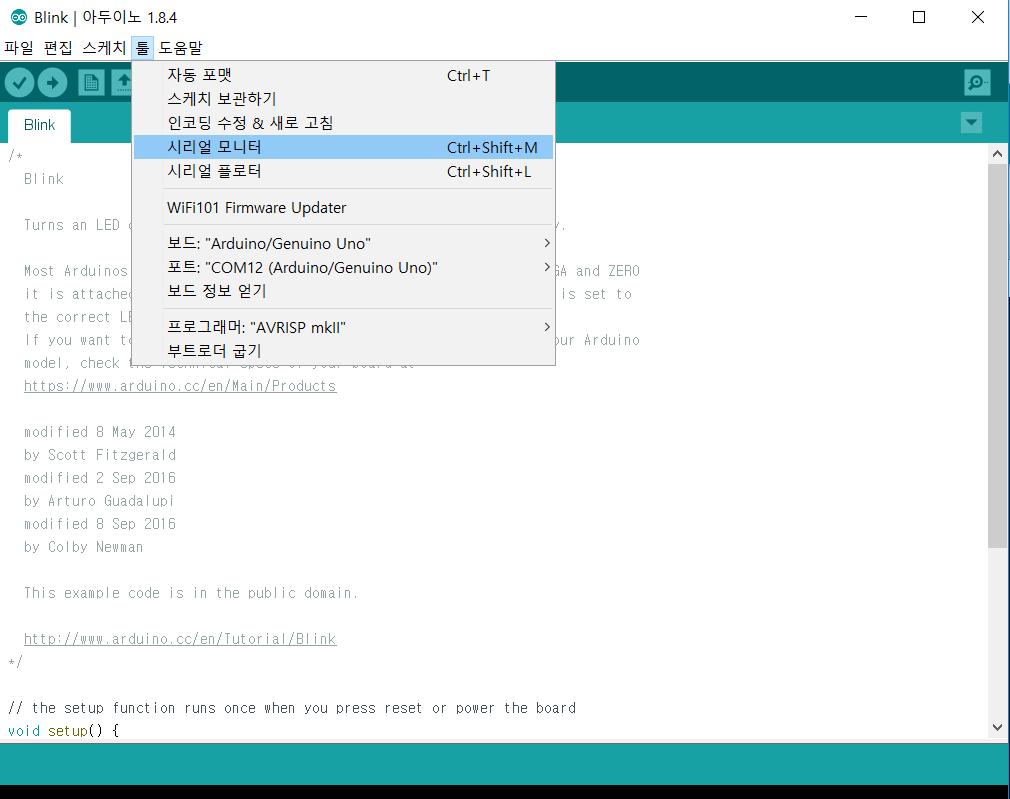Screen dimensions: 1010x799
Task: Select 자동 포맷 menu entry
Action: coord(343,75)
